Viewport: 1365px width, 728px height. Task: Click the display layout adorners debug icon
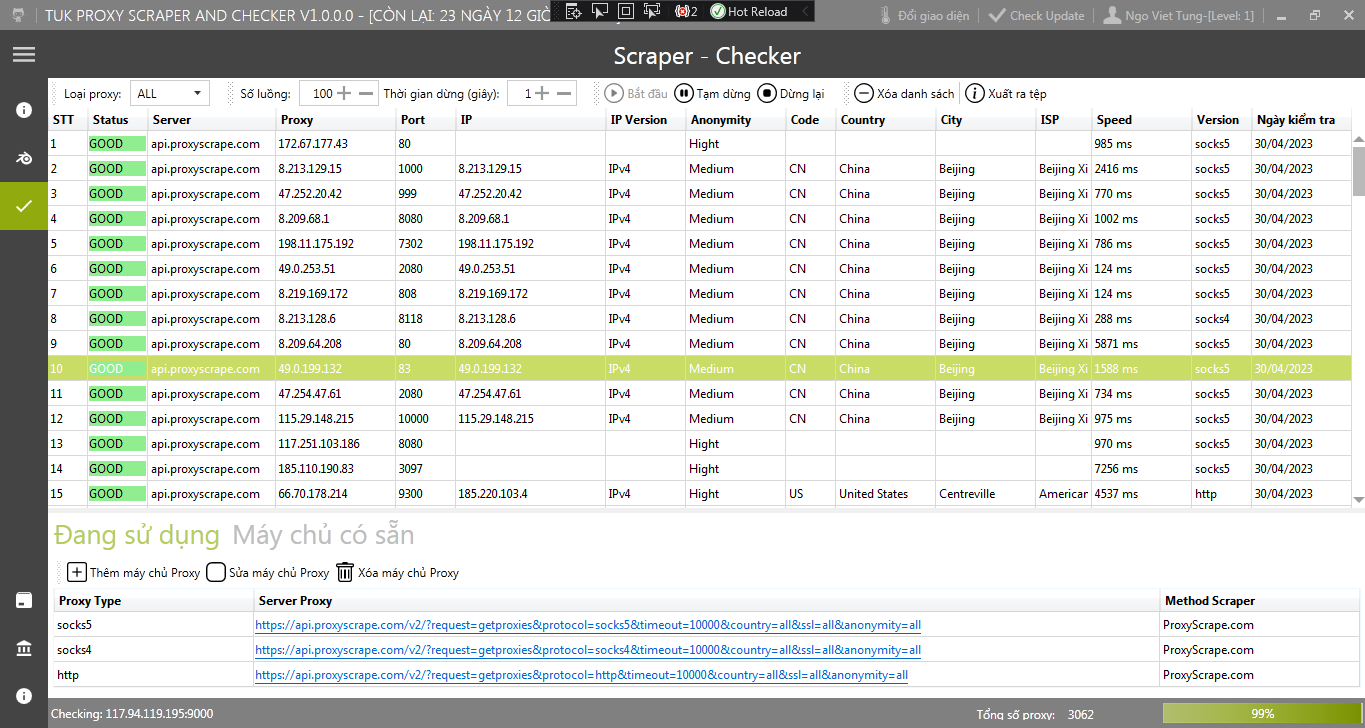click(x=626, y=11)
